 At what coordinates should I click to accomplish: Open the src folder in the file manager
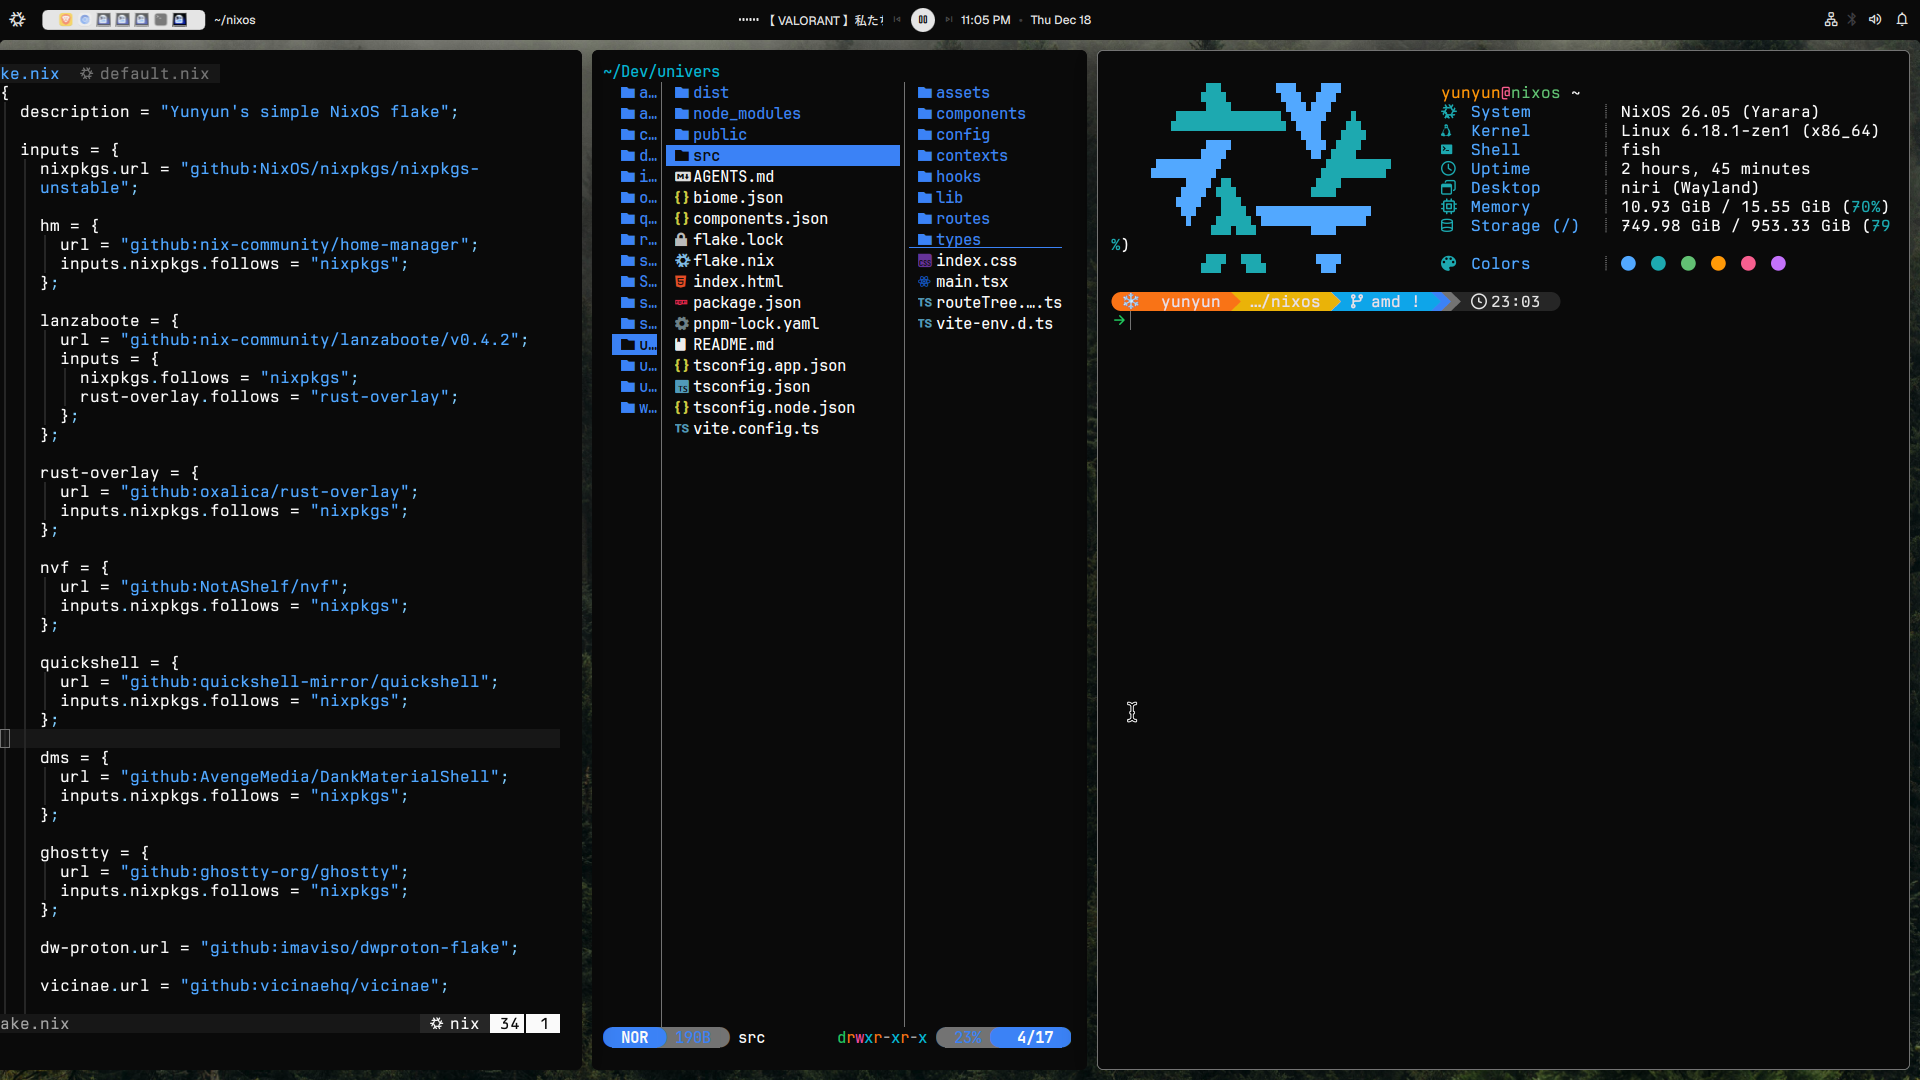coord(706,155)
